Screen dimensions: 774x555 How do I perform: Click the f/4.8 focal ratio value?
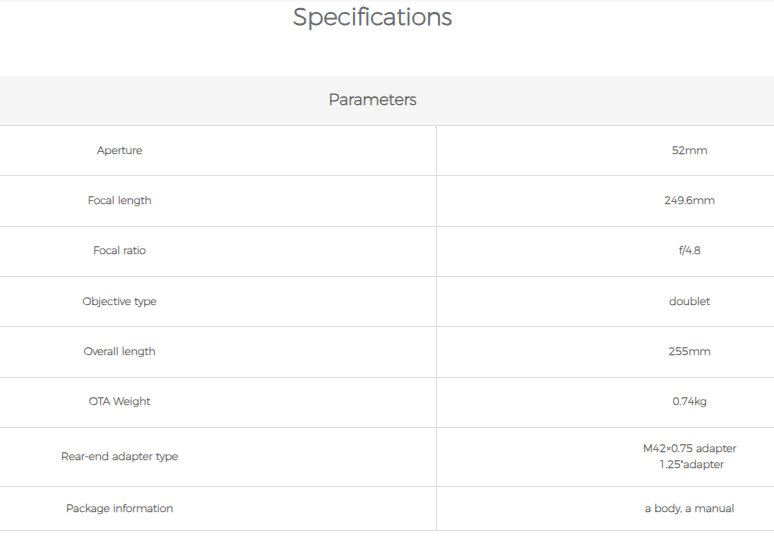click(x=689, y=250)
